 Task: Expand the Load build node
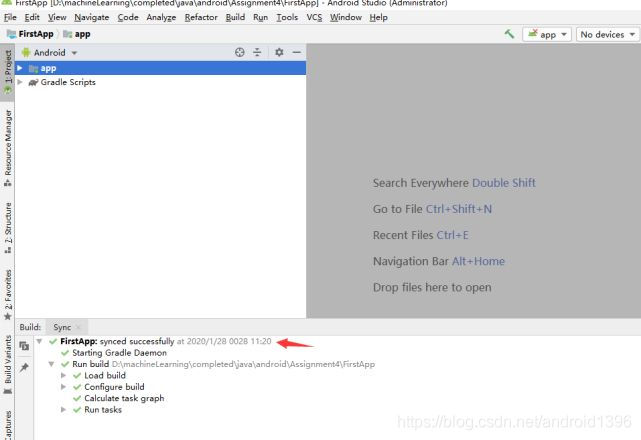click(x=63, y=375)
